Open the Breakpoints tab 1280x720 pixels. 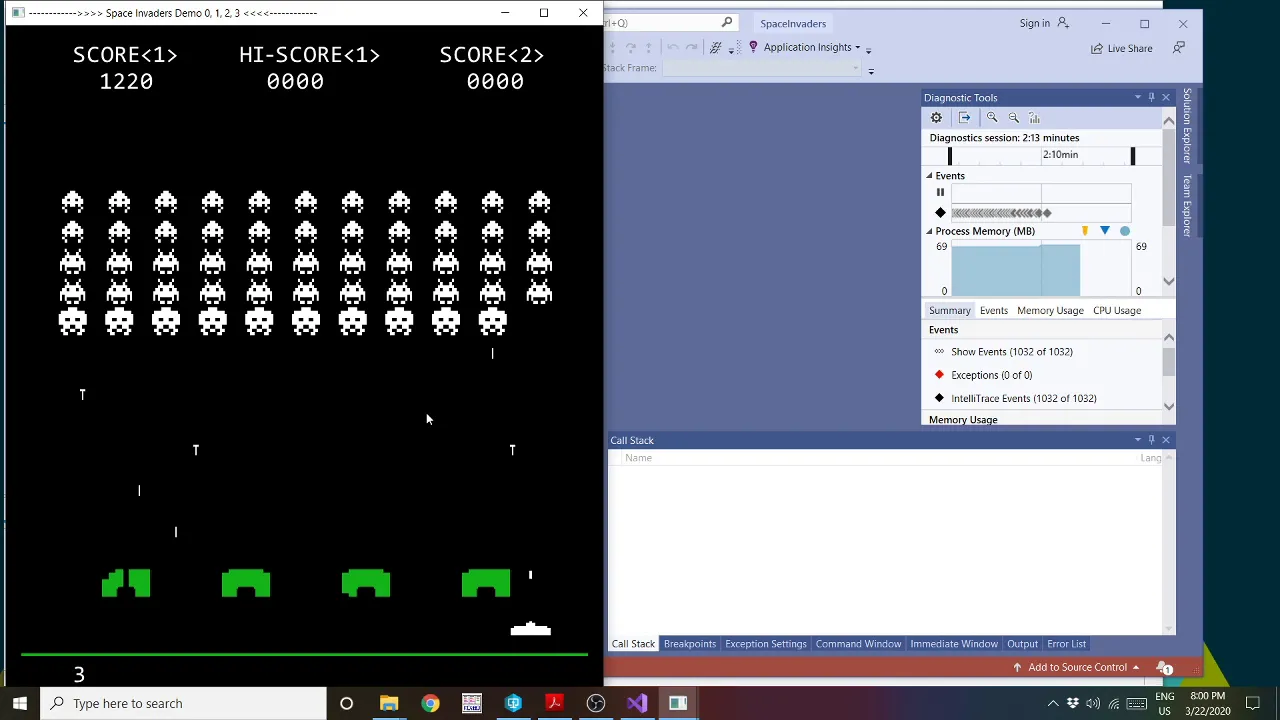tap(690, 644)
